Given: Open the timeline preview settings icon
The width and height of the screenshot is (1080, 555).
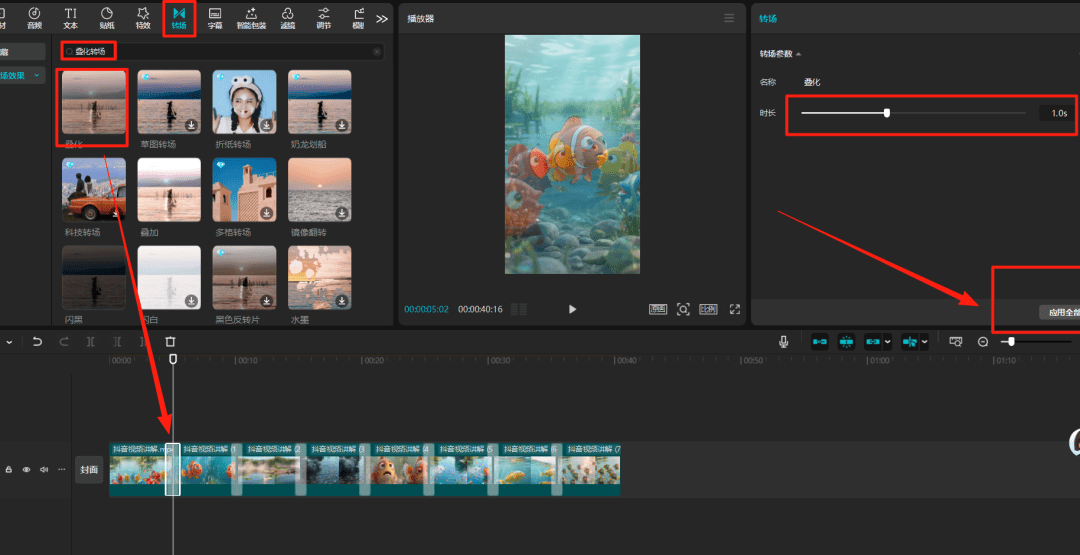Looking at the screenshot, I should (x=955, y=341).
